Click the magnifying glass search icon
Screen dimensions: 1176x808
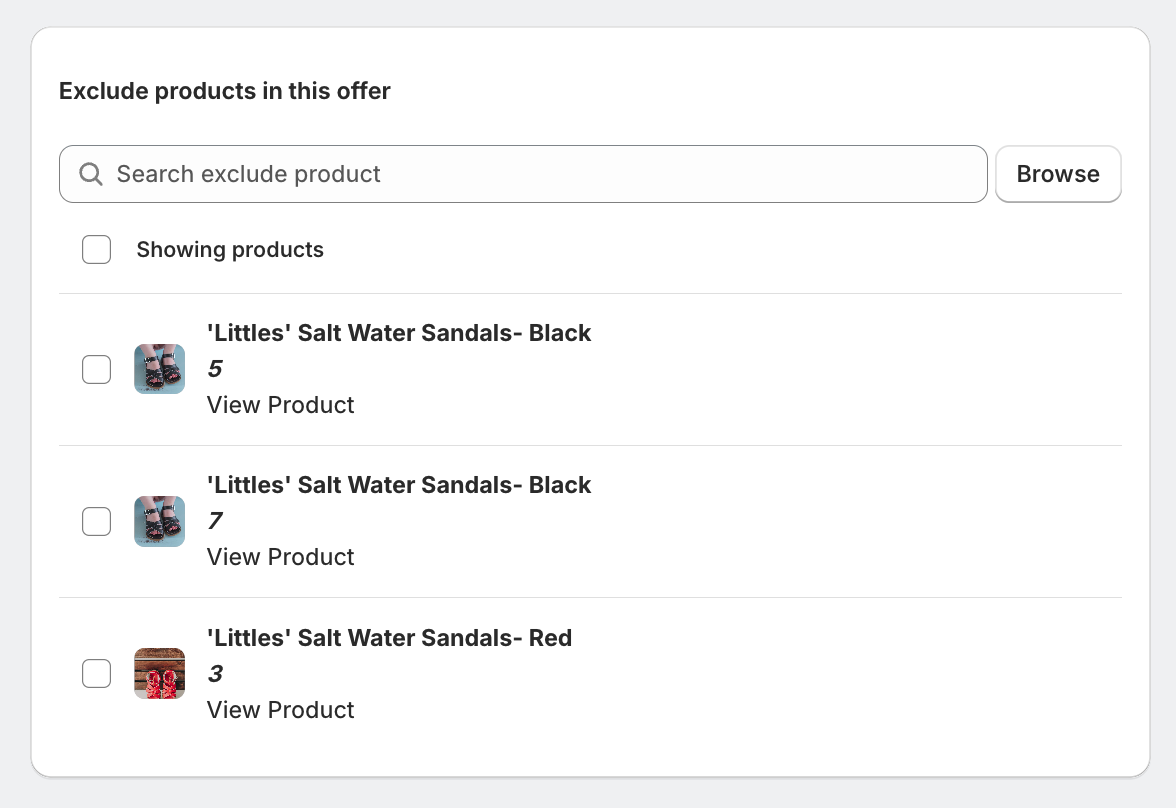pos(91,174)
